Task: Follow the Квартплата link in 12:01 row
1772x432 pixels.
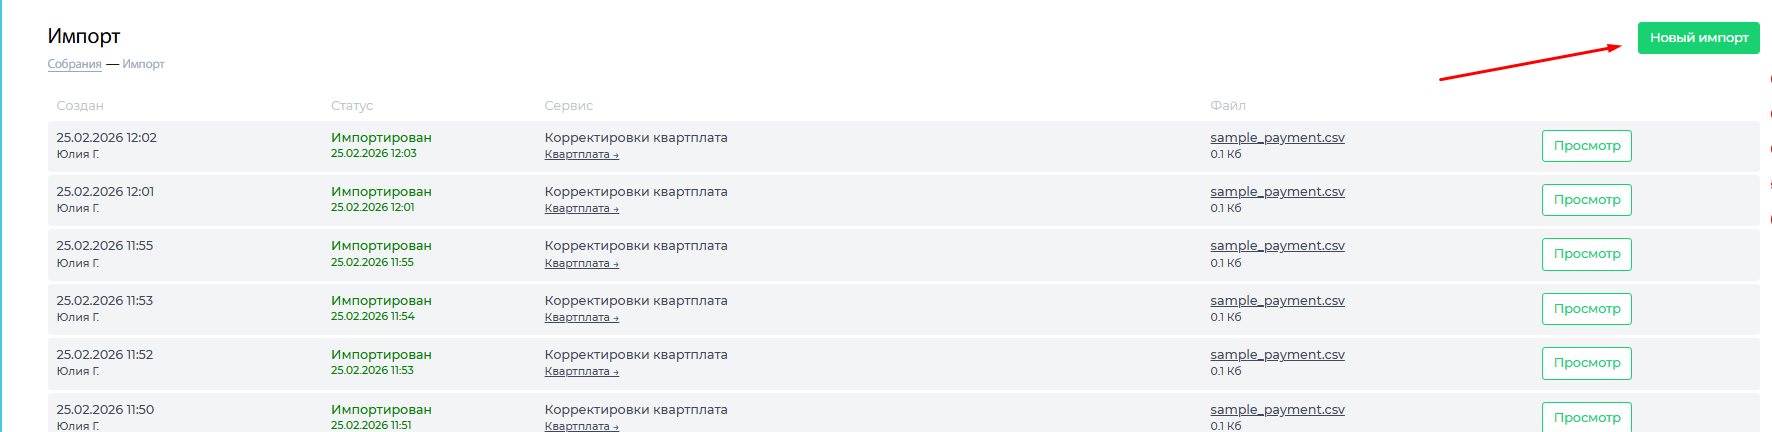Action: [x=581, y=209]
